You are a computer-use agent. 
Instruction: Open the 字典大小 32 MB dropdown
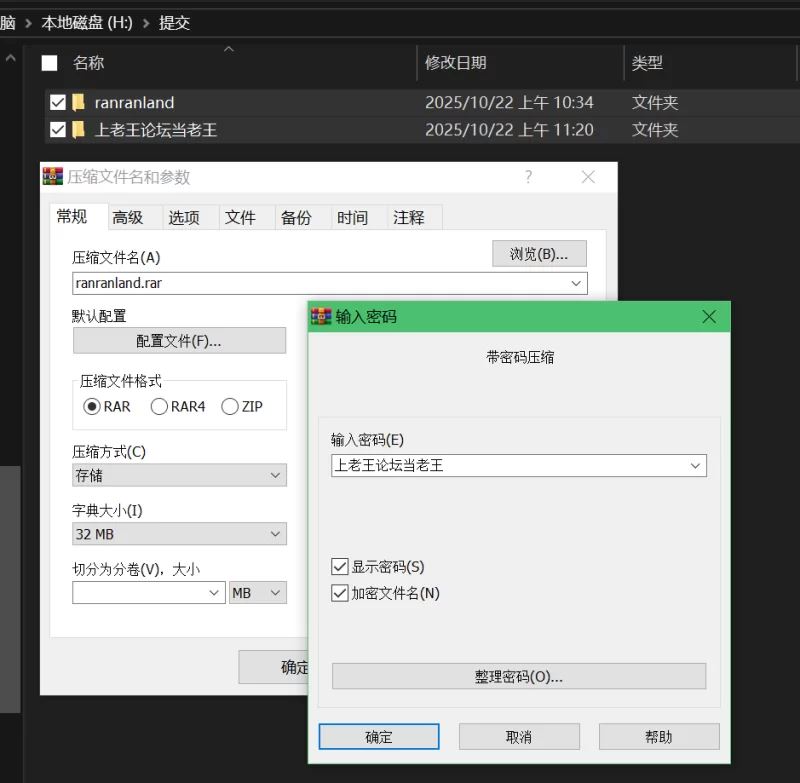click(x=179, y=534)
